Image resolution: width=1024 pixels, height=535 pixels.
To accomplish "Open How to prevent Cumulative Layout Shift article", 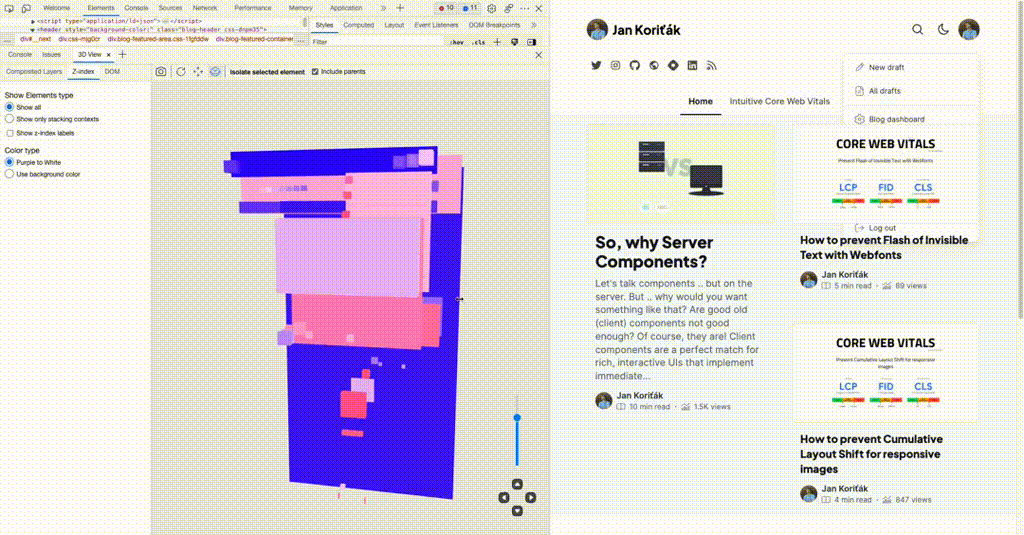I will [871, 454].
